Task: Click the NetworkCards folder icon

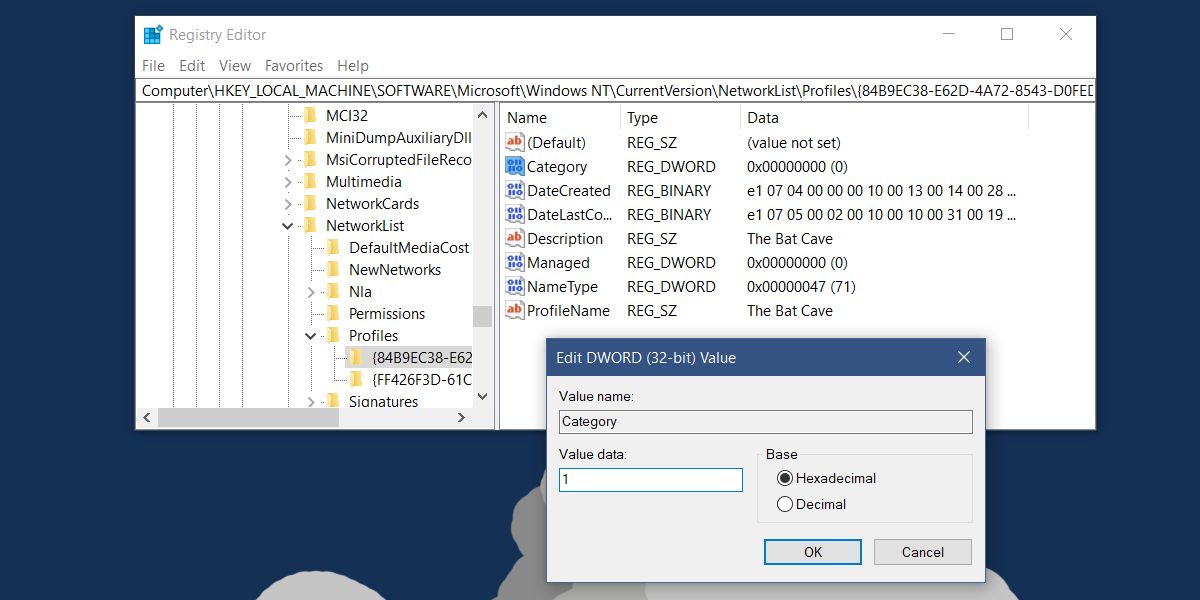Action: (x=310, y=204)
